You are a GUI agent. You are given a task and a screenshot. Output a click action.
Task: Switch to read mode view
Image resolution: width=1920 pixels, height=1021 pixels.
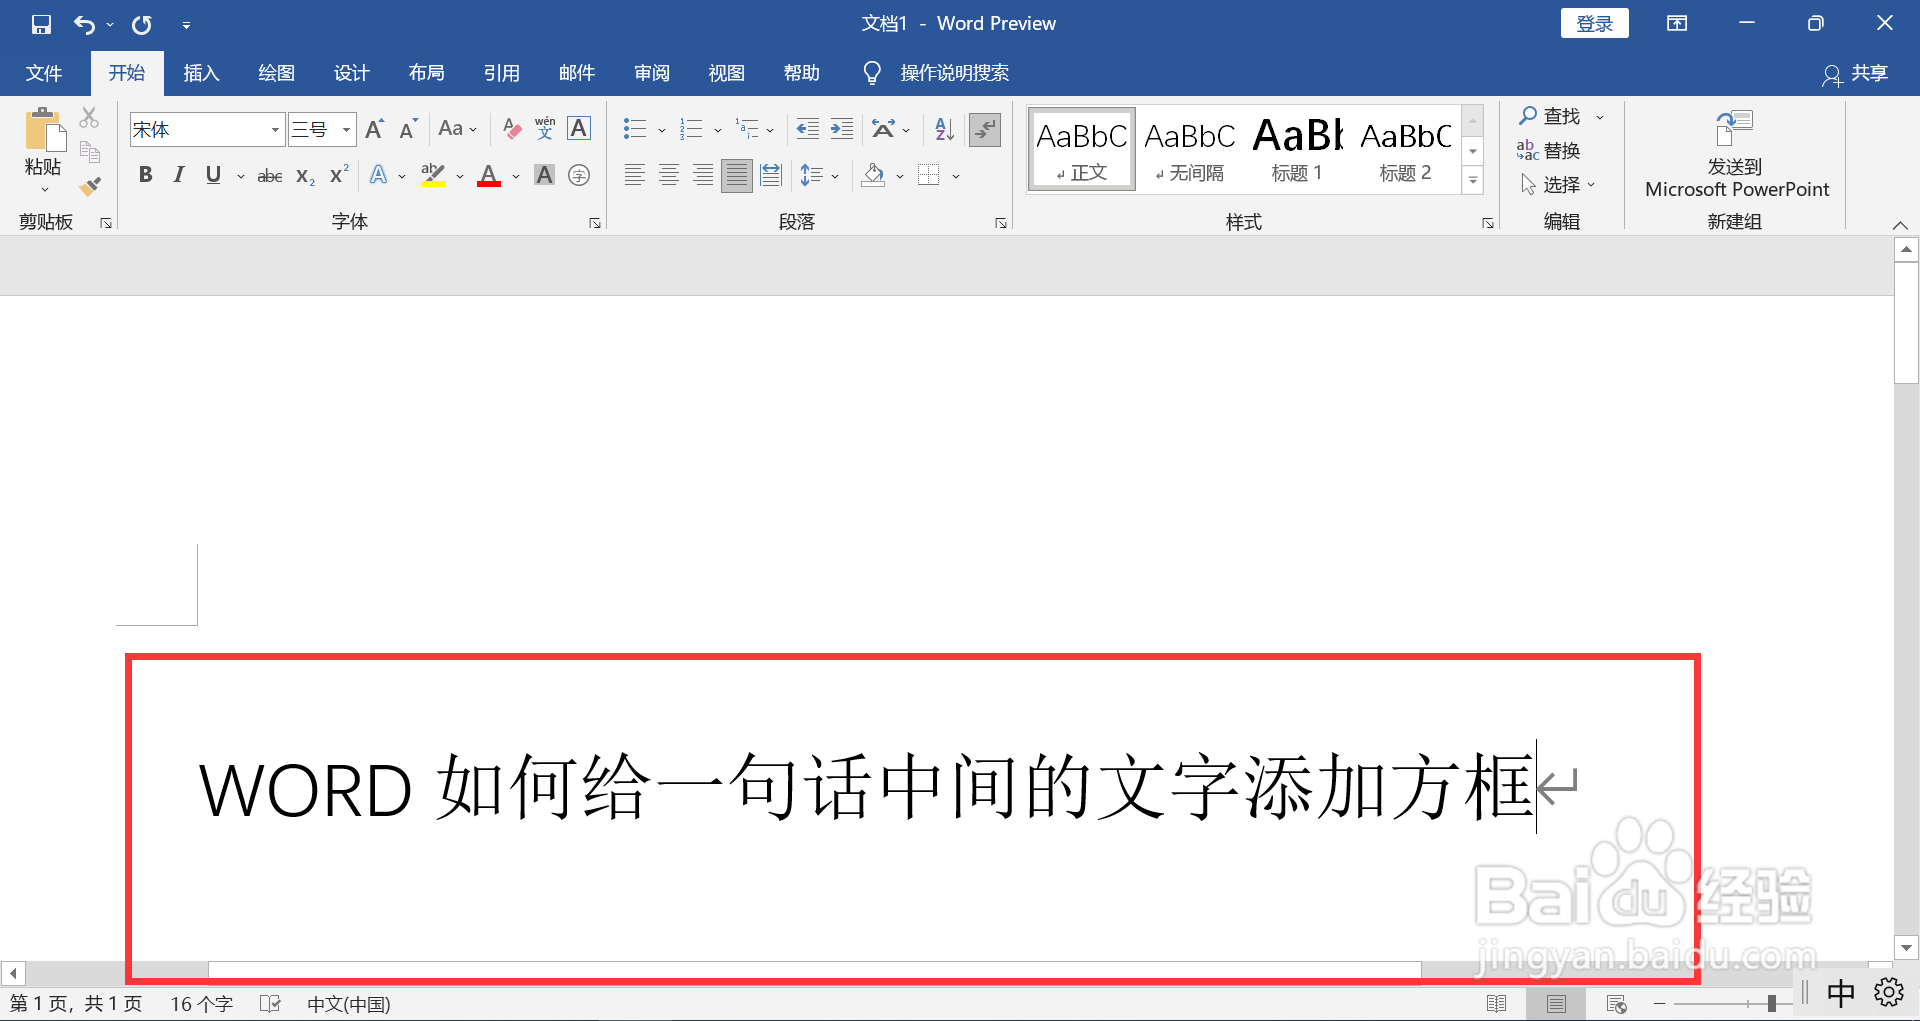tap(1496, 1003)
